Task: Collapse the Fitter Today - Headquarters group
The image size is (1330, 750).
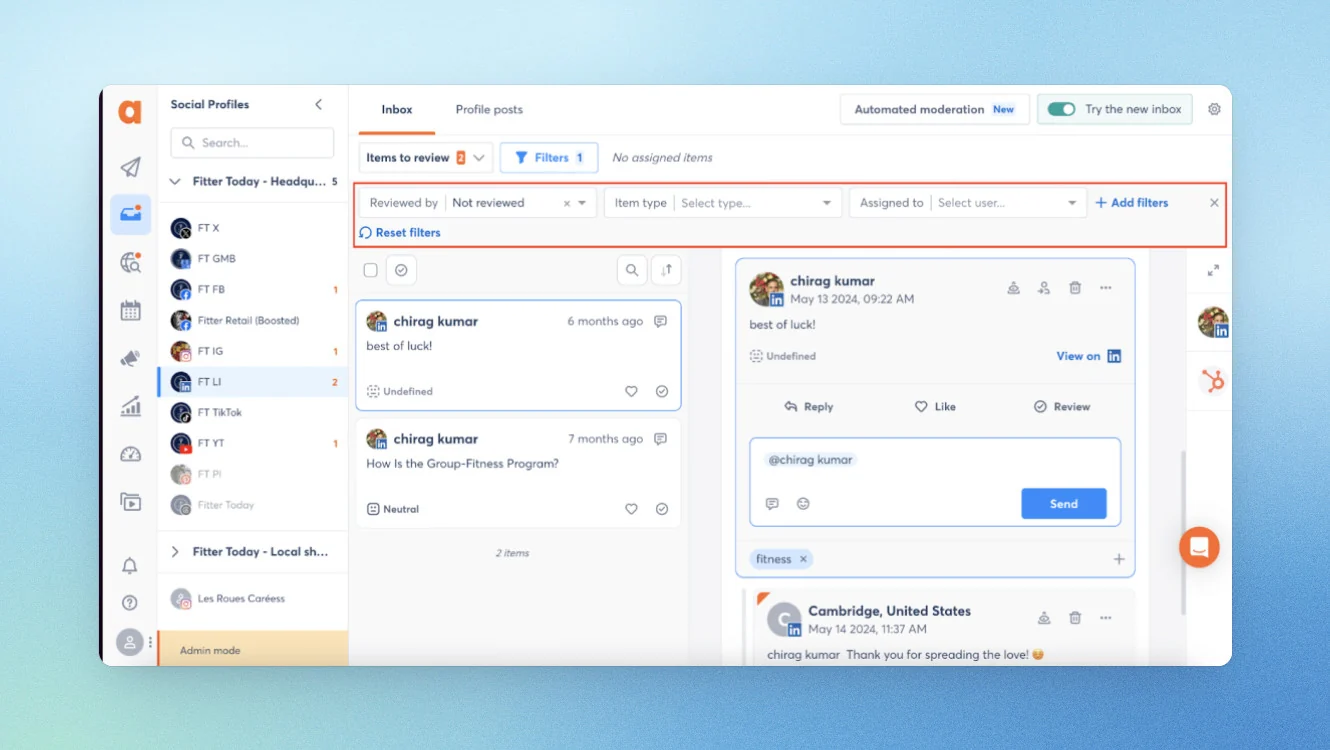Action: click(x=175, y=182)
